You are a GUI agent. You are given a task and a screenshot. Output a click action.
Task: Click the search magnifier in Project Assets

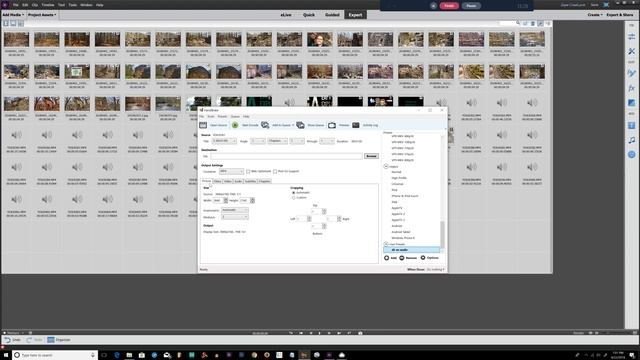[518, 23]
